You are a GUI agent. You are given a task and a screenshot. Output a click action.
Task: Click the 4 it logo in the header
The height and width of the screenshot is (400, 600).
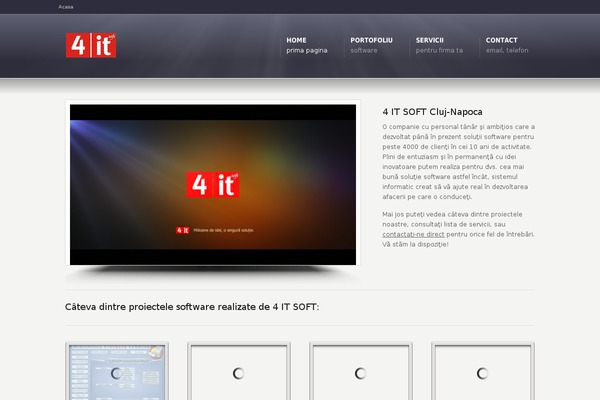(91, 45)
